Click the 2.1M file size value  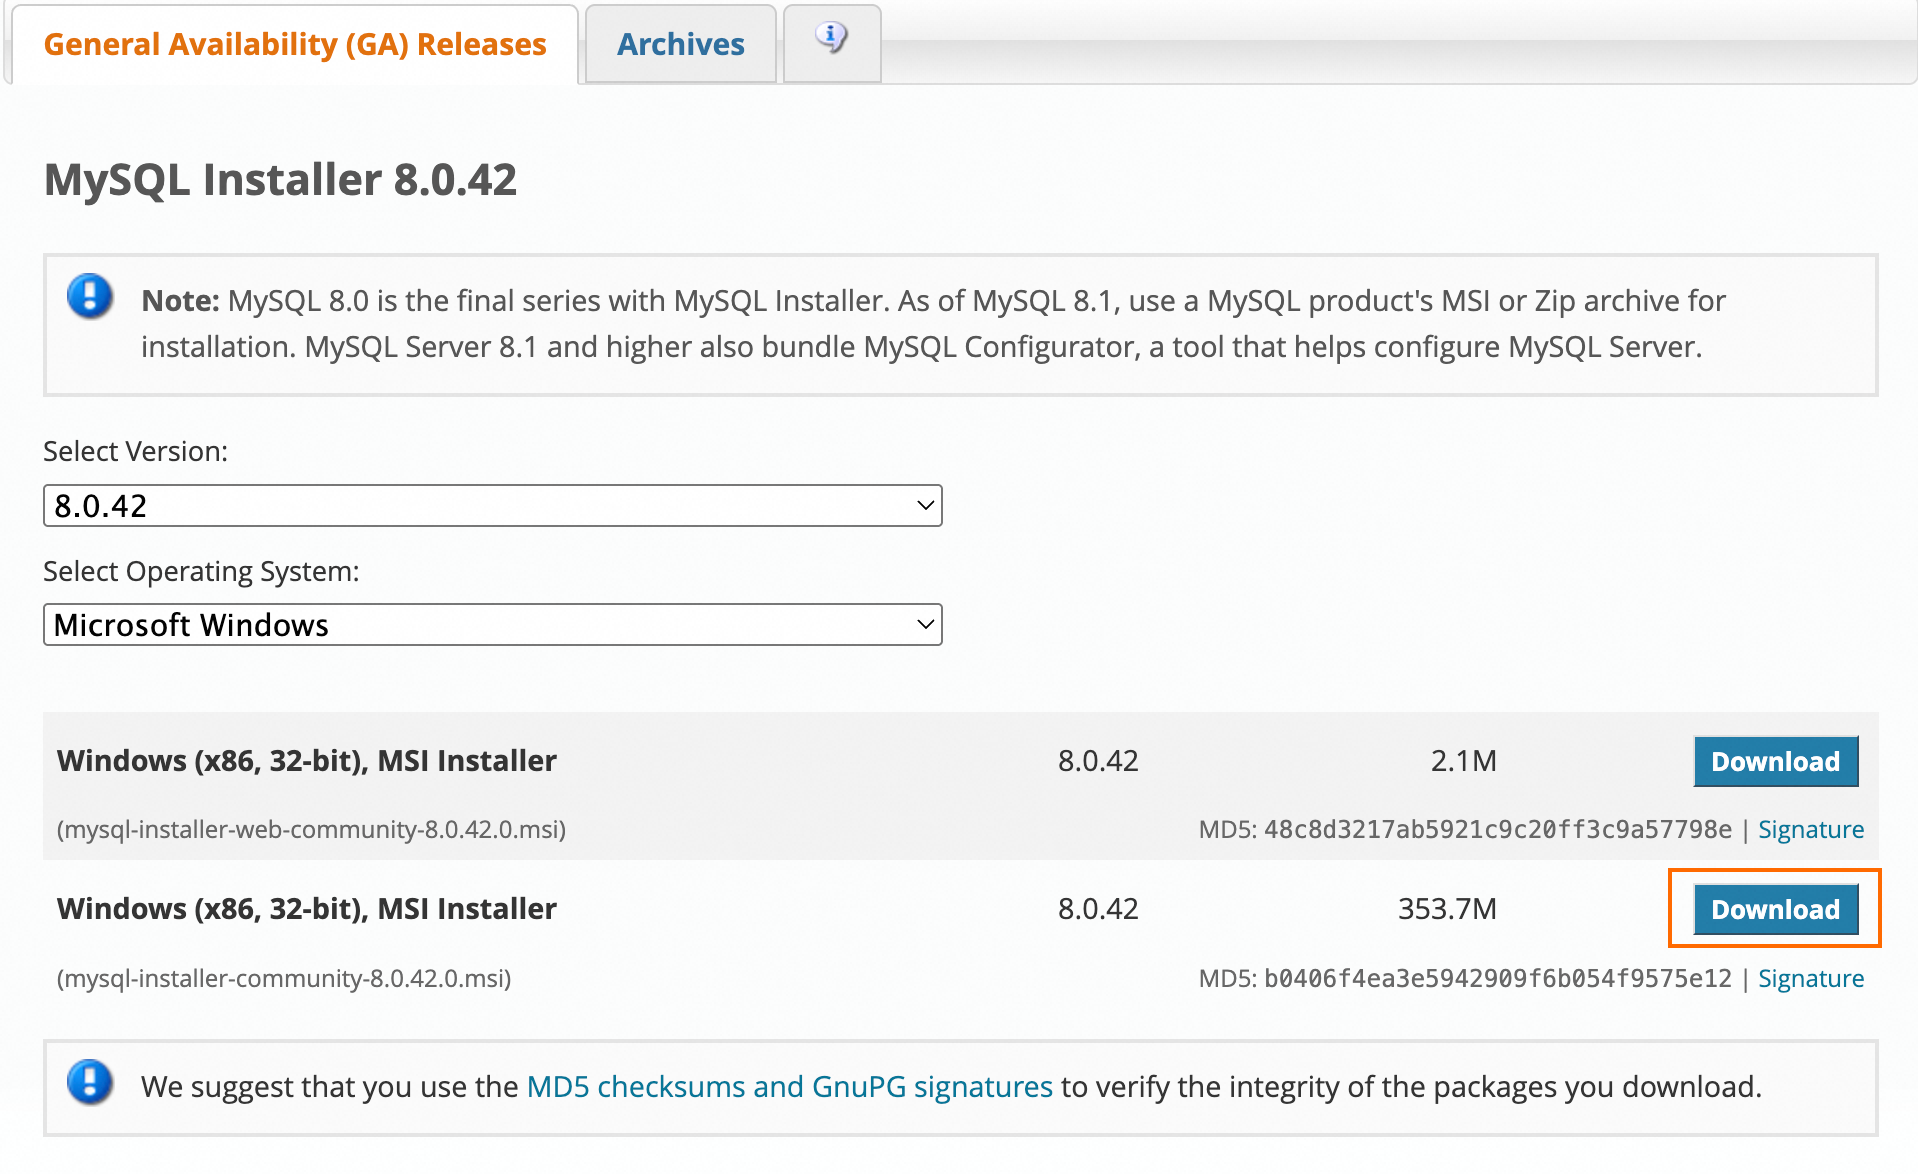pos(1463,762)
